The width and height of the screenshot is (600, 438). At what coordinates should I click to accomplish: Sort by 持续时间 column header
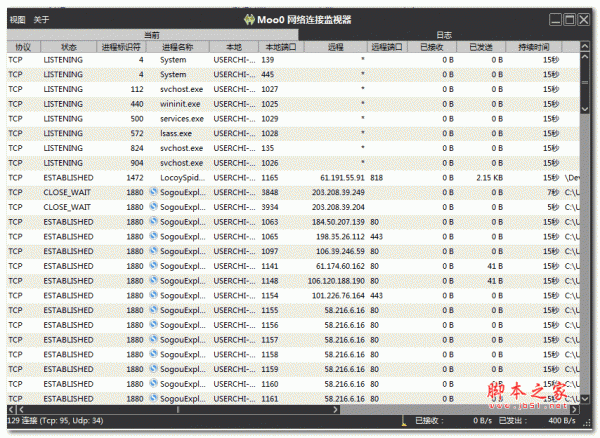pyautogui.click(x=534, y=47)
